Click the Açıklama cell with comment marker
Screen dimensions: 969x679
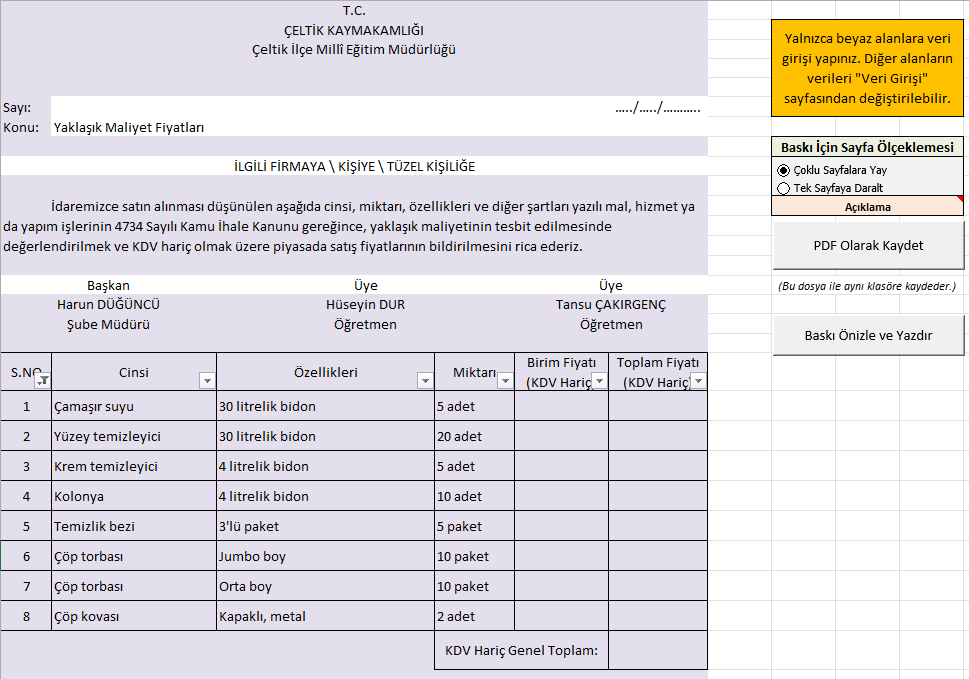pyautogui.click(x=868, y=207)
